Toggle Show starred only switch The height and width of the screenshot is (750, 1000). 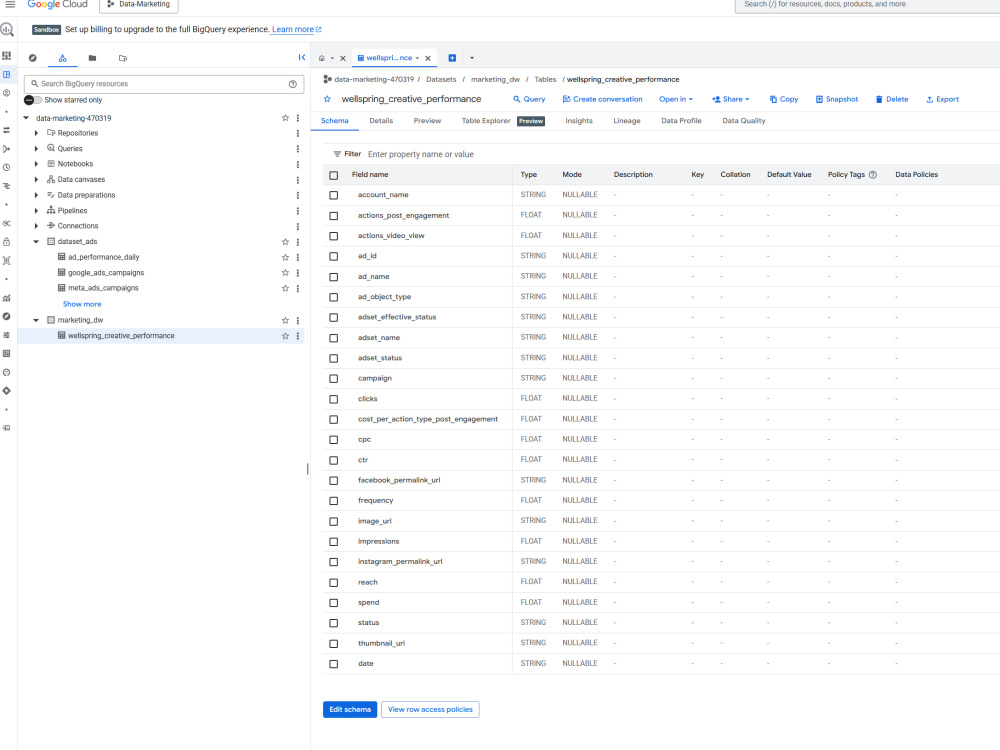coord(33,100)
